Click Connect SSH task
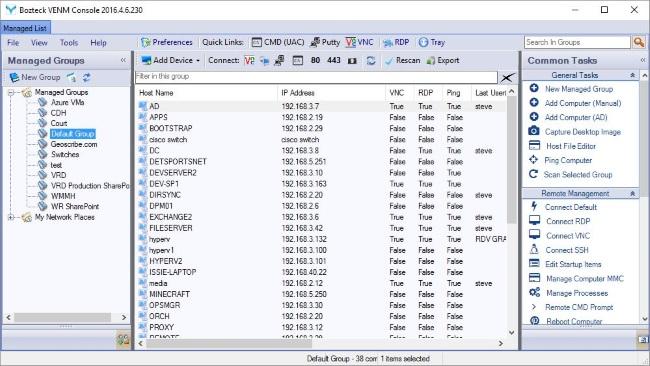Viewport: 650px width, 366px height. point(567,250)
